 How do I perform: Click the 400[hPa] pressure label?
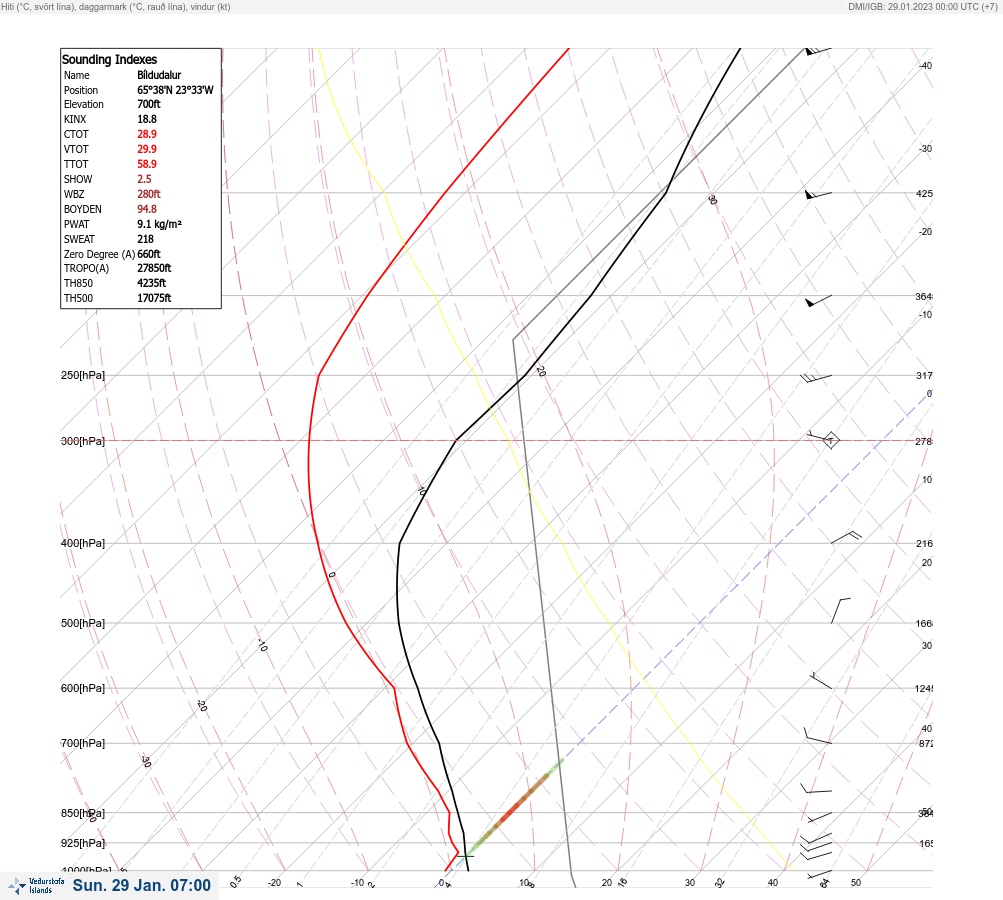[x=83, y=543]
